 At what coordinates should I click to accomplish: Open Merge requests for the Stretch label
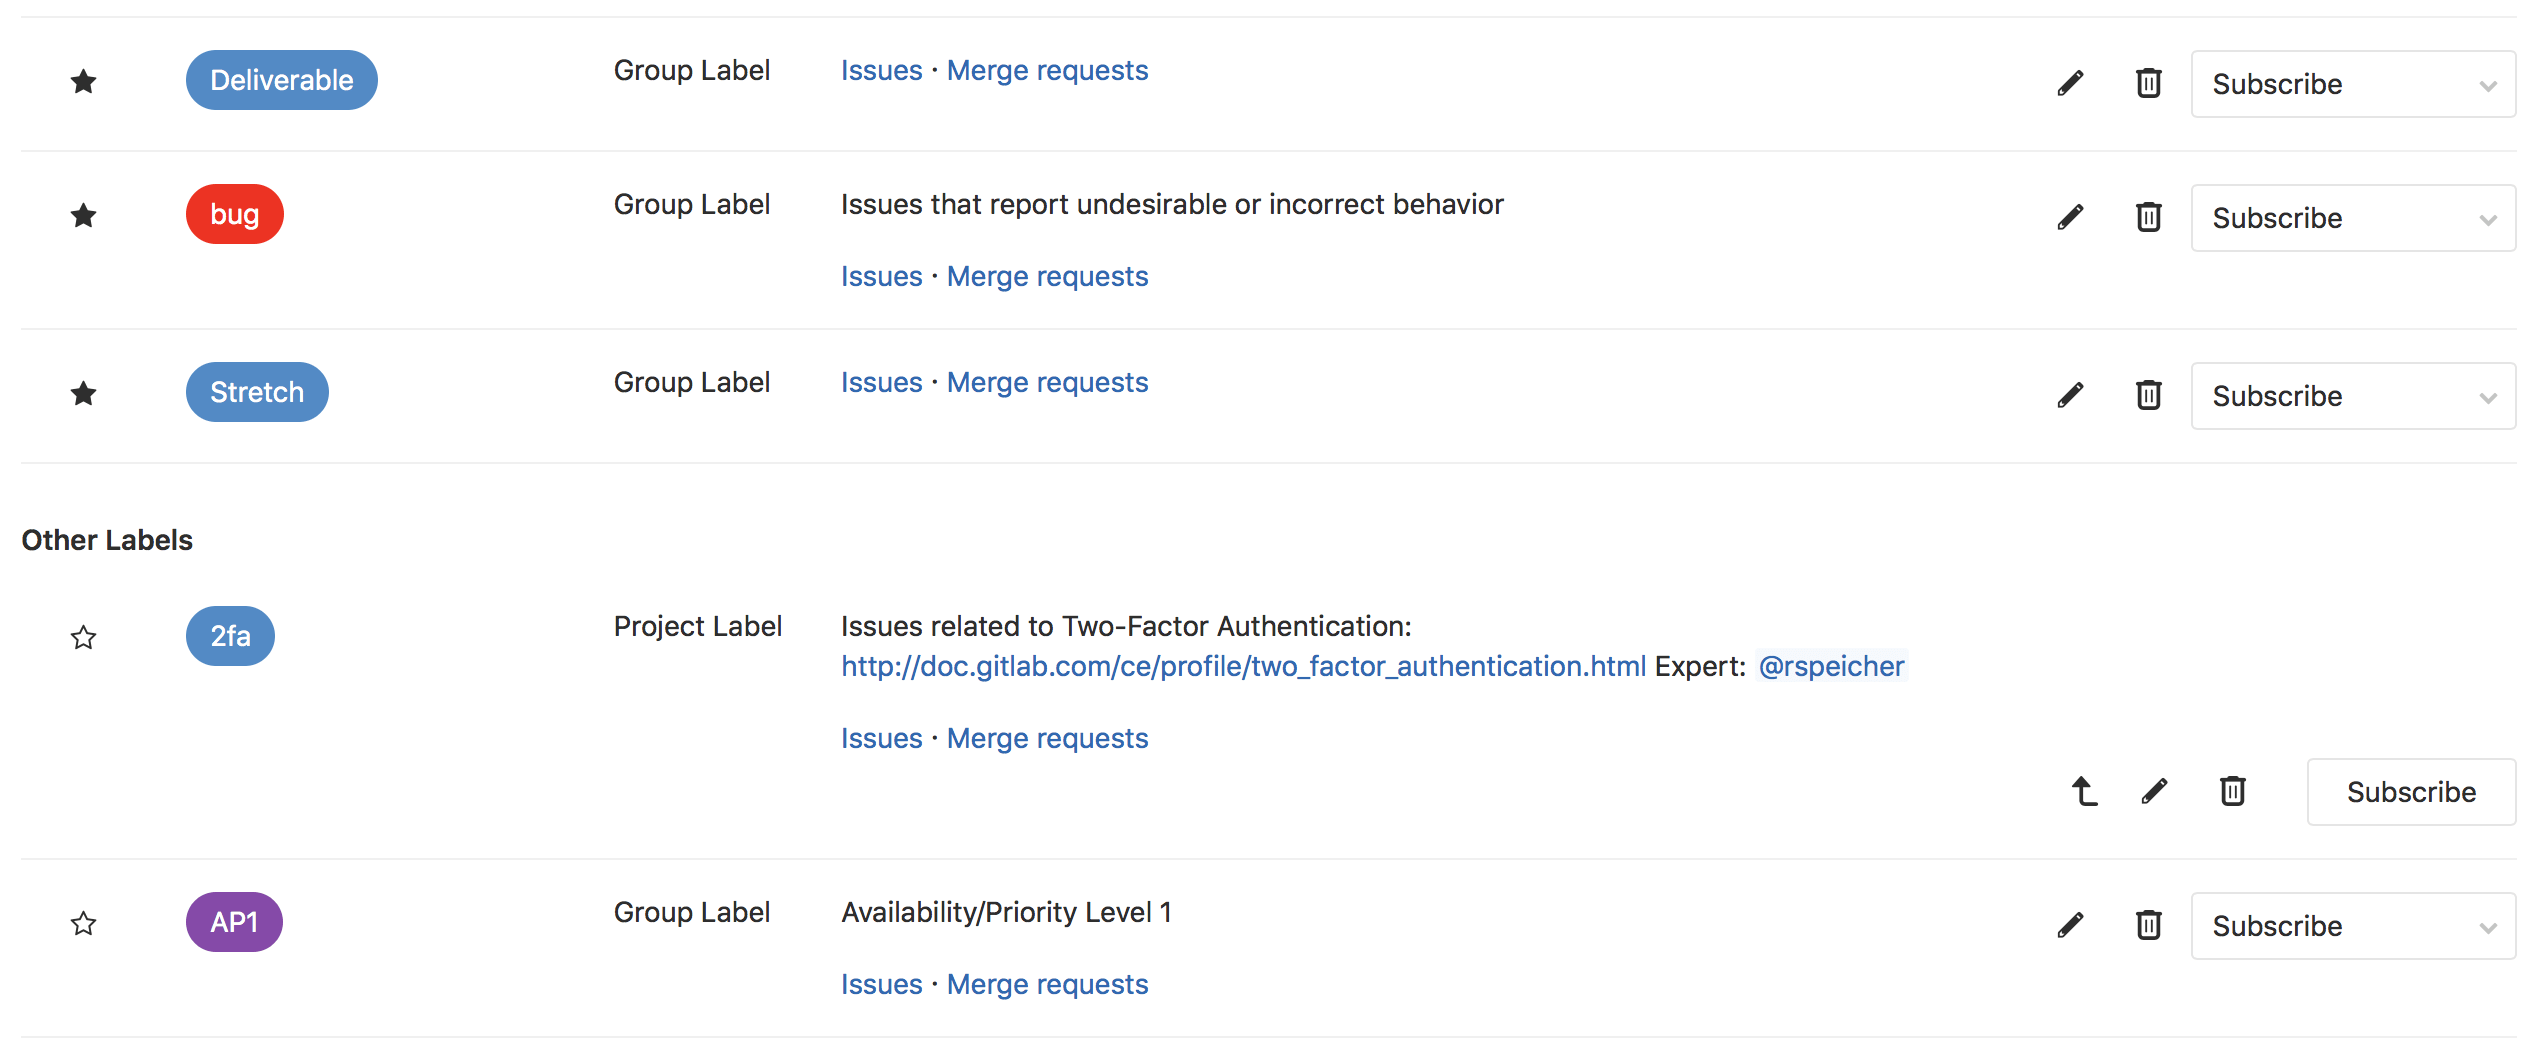tap(1046, 381)
